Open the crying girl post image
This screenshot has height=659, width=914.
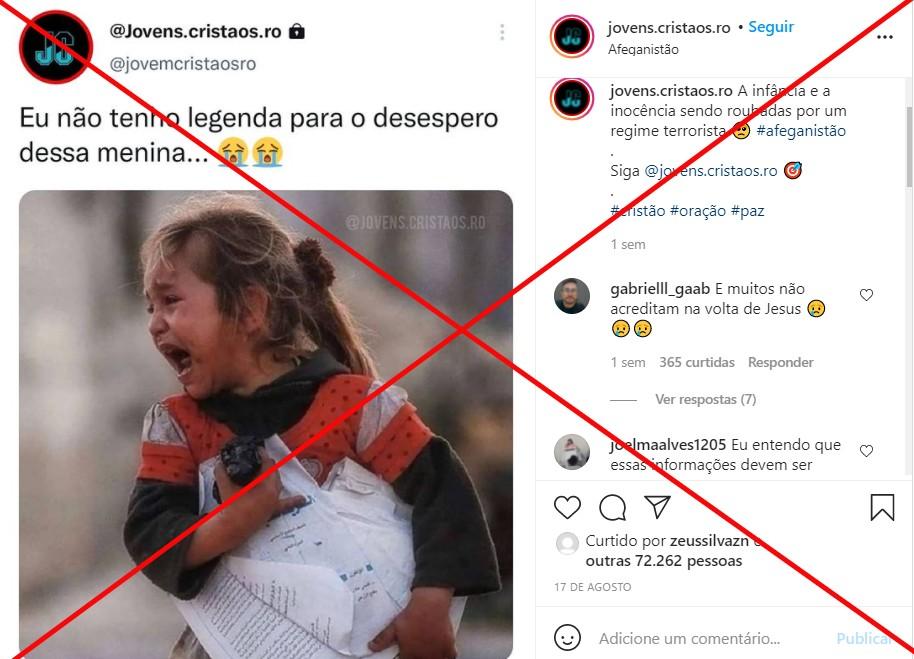coord(266,424)
